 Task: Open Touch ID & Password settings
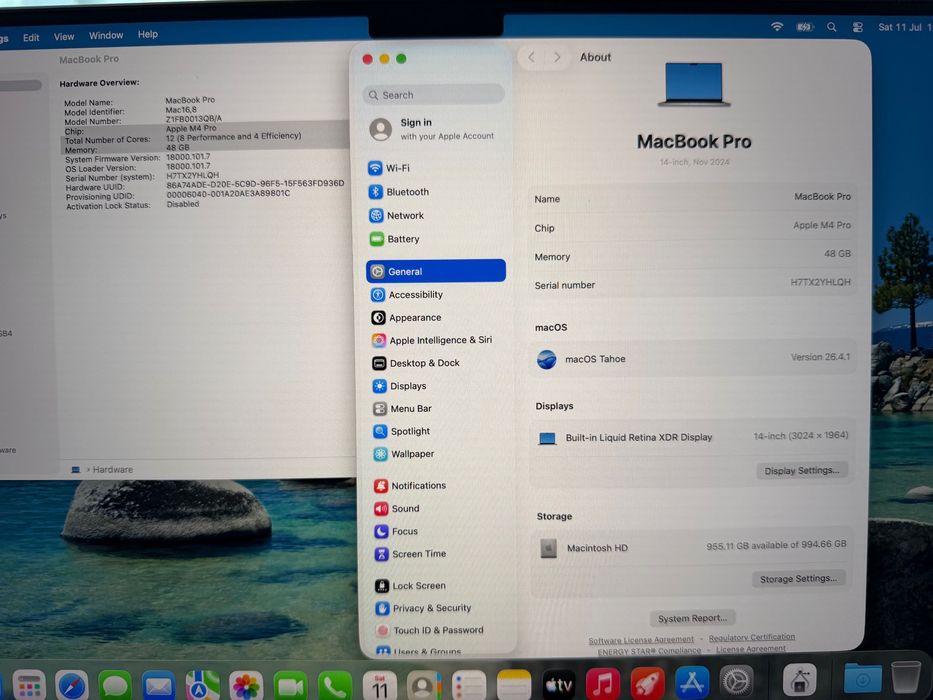(430, 630)
